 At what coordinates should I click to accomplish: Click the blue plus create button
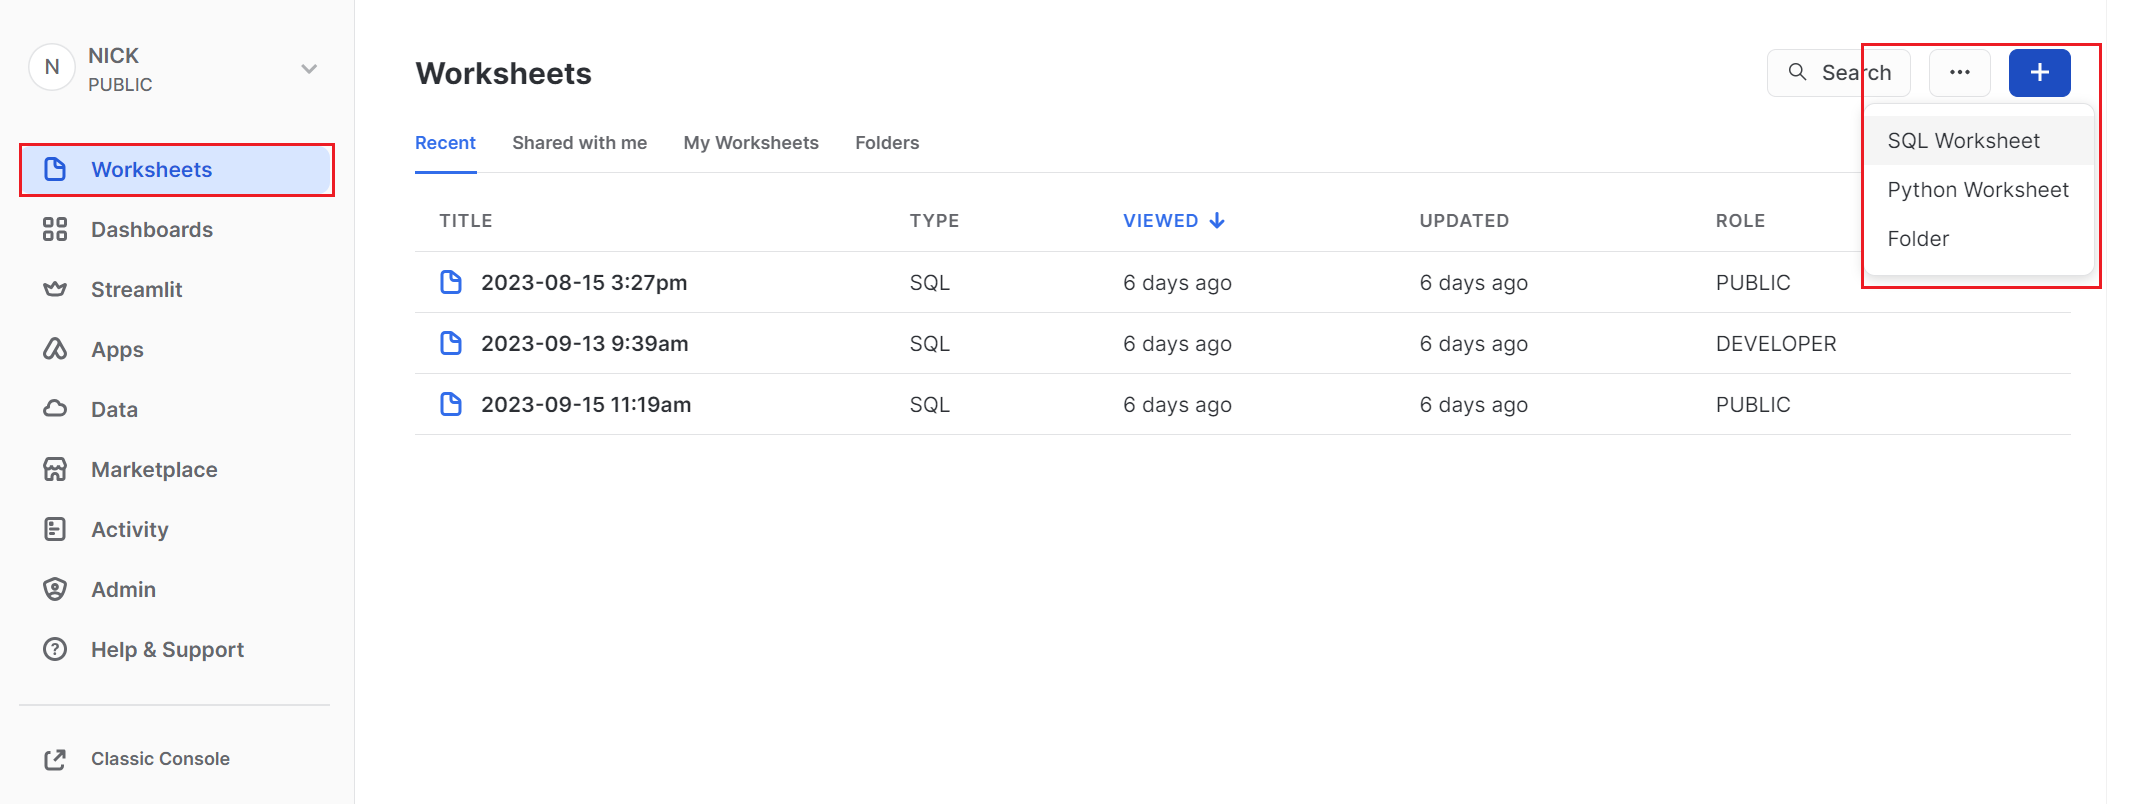2039,73
